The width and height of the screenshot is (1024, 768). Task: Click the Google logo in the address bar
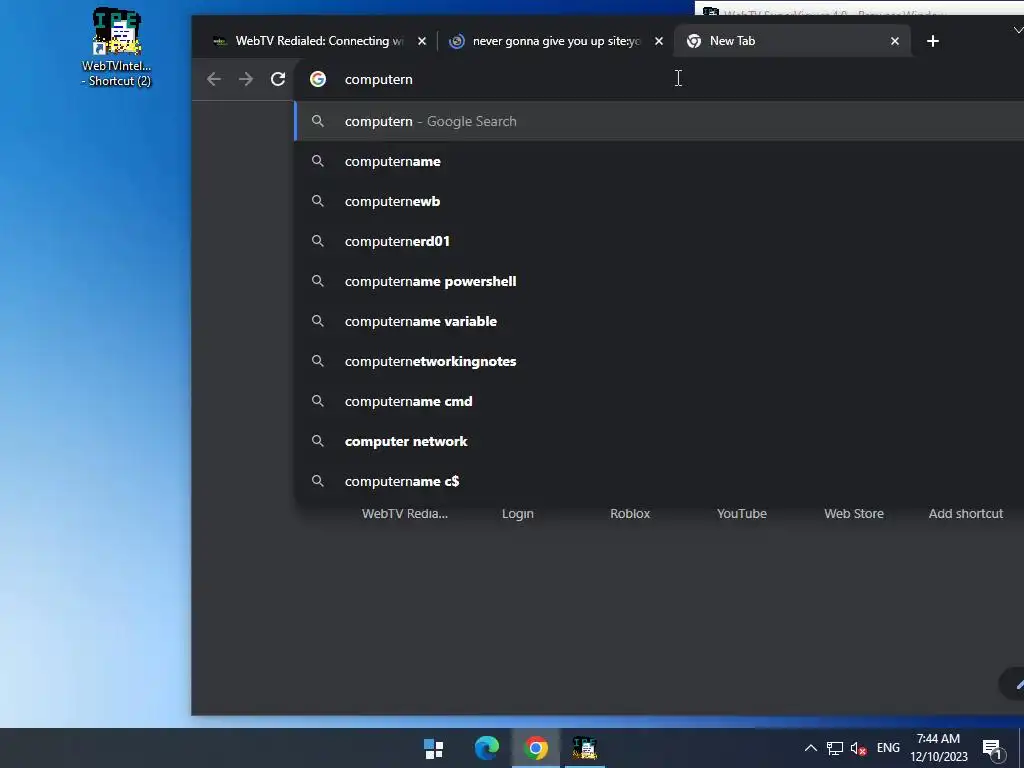(318, 80)
